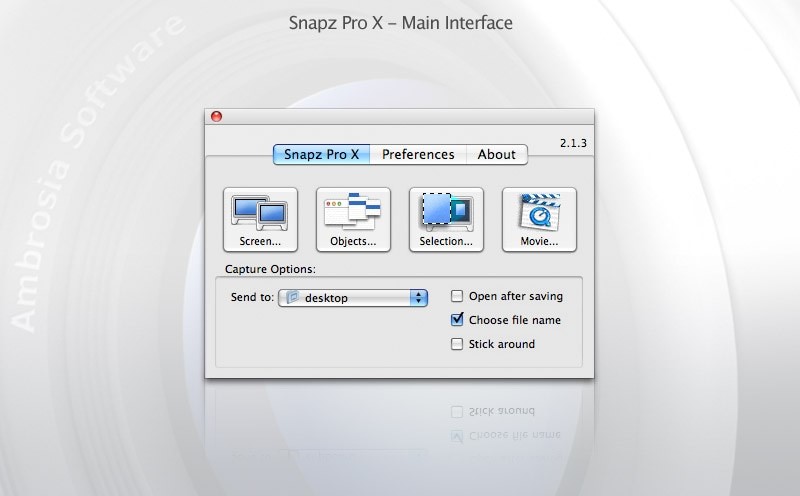
Task: Start a Selection capture
Action: pyautogui.click(x=446, y=219)
